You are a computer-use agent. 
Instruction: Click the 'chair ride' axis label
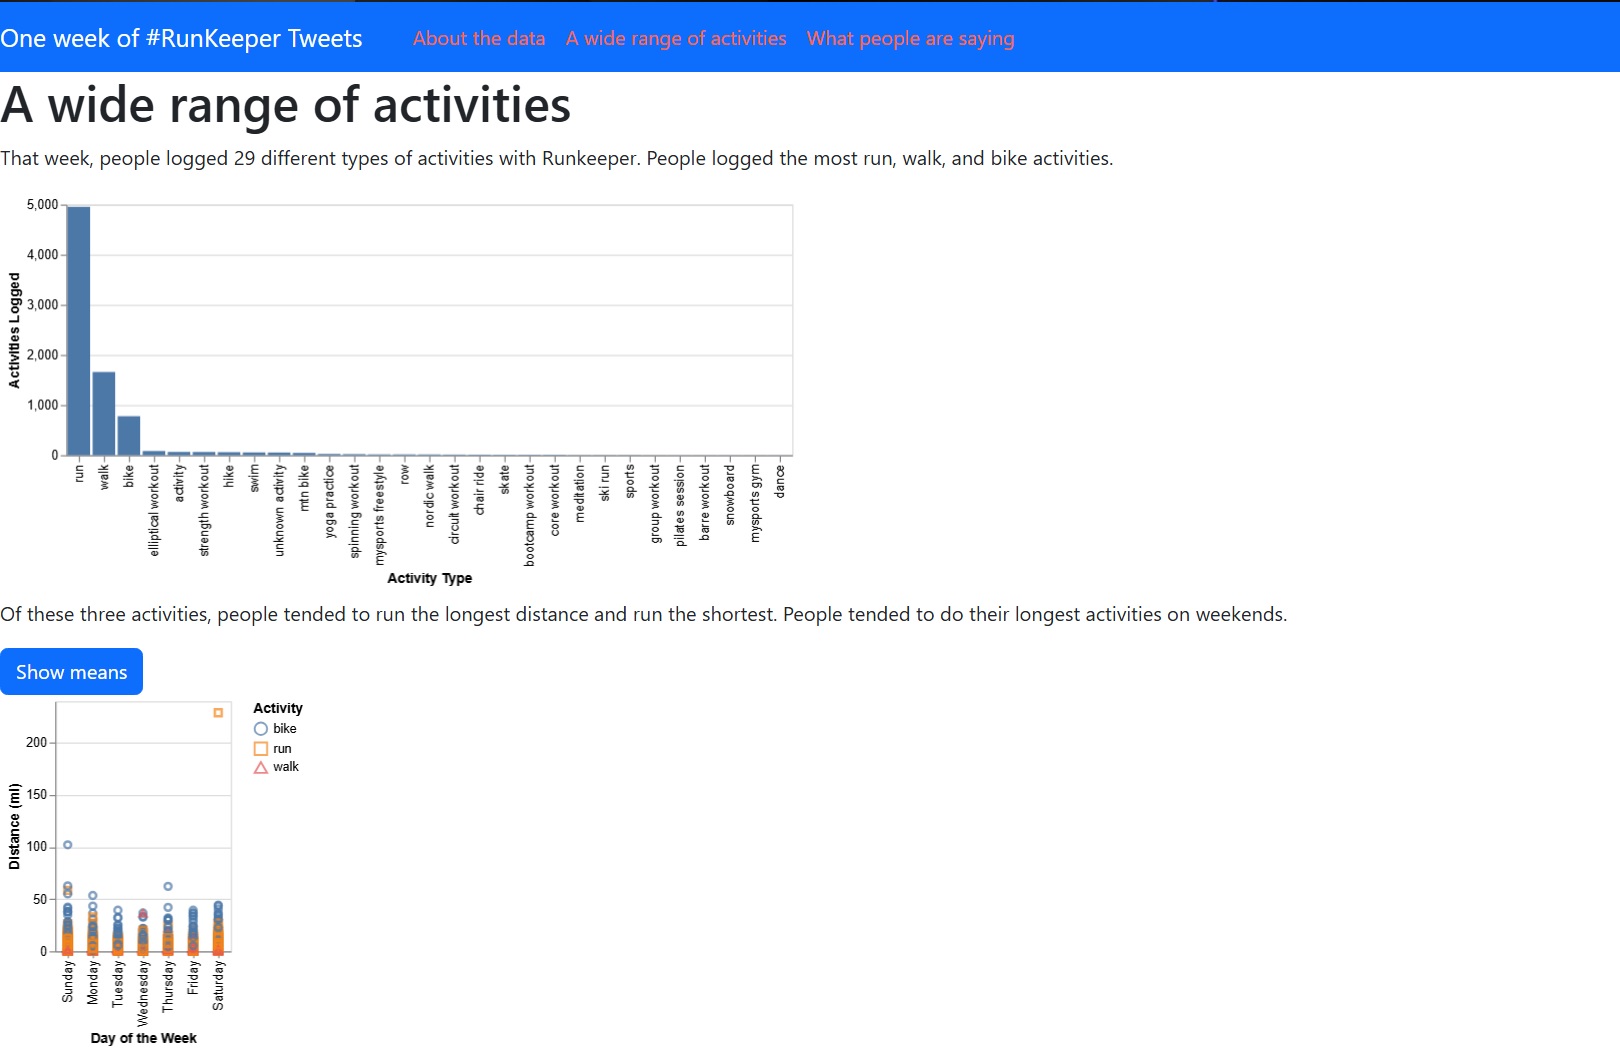[x=479, y=490]
